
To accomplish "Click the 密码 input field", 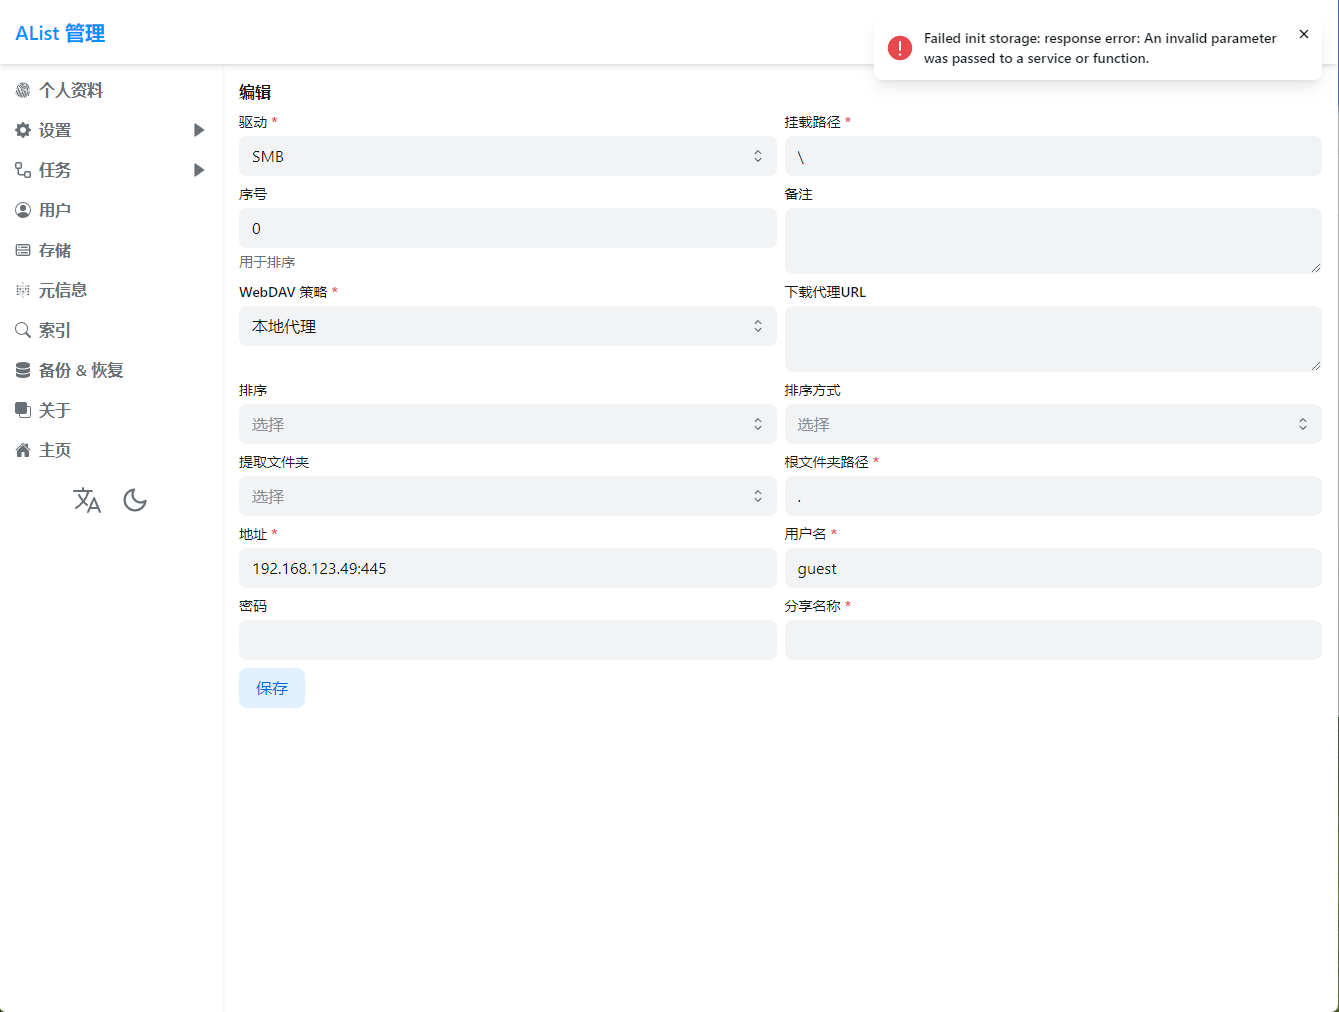I will pos(508,640).
